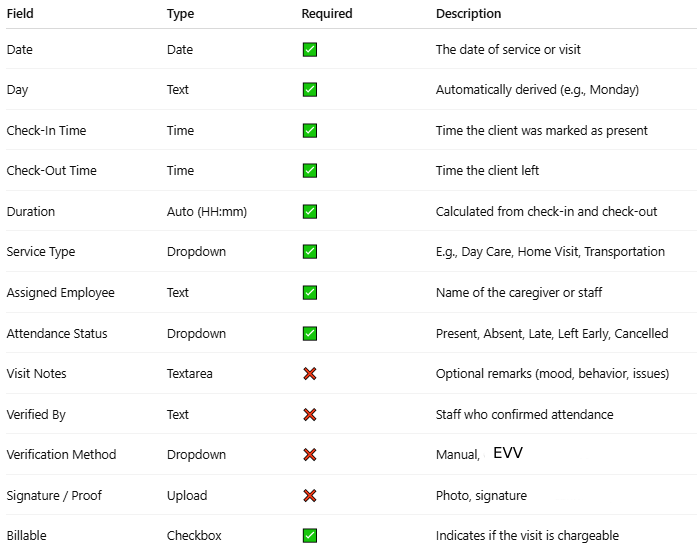Click the green checkmark for Duration
Image resolution: width=697 pixels, height=559 pixels.
(x=310, y=211)
